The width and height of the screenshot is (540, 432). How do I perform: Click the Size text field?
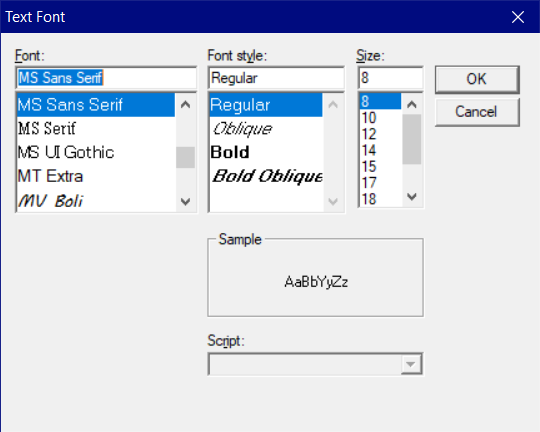pos(391,78)
